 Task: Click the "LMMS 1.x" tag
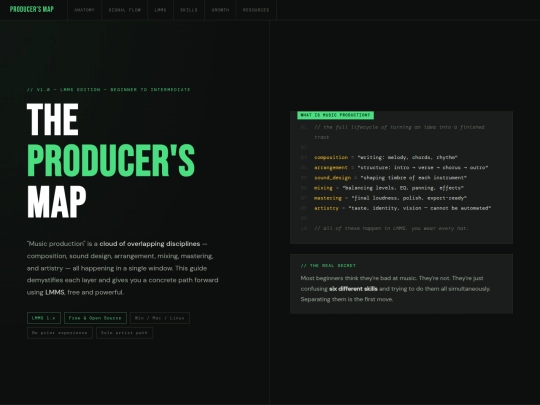pyautogui.click(x=44, y=318)
